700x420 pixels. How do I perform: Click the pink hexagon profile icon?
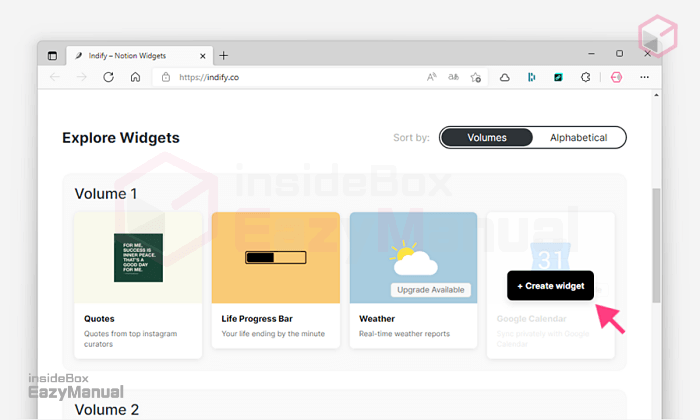pos(617,77)
